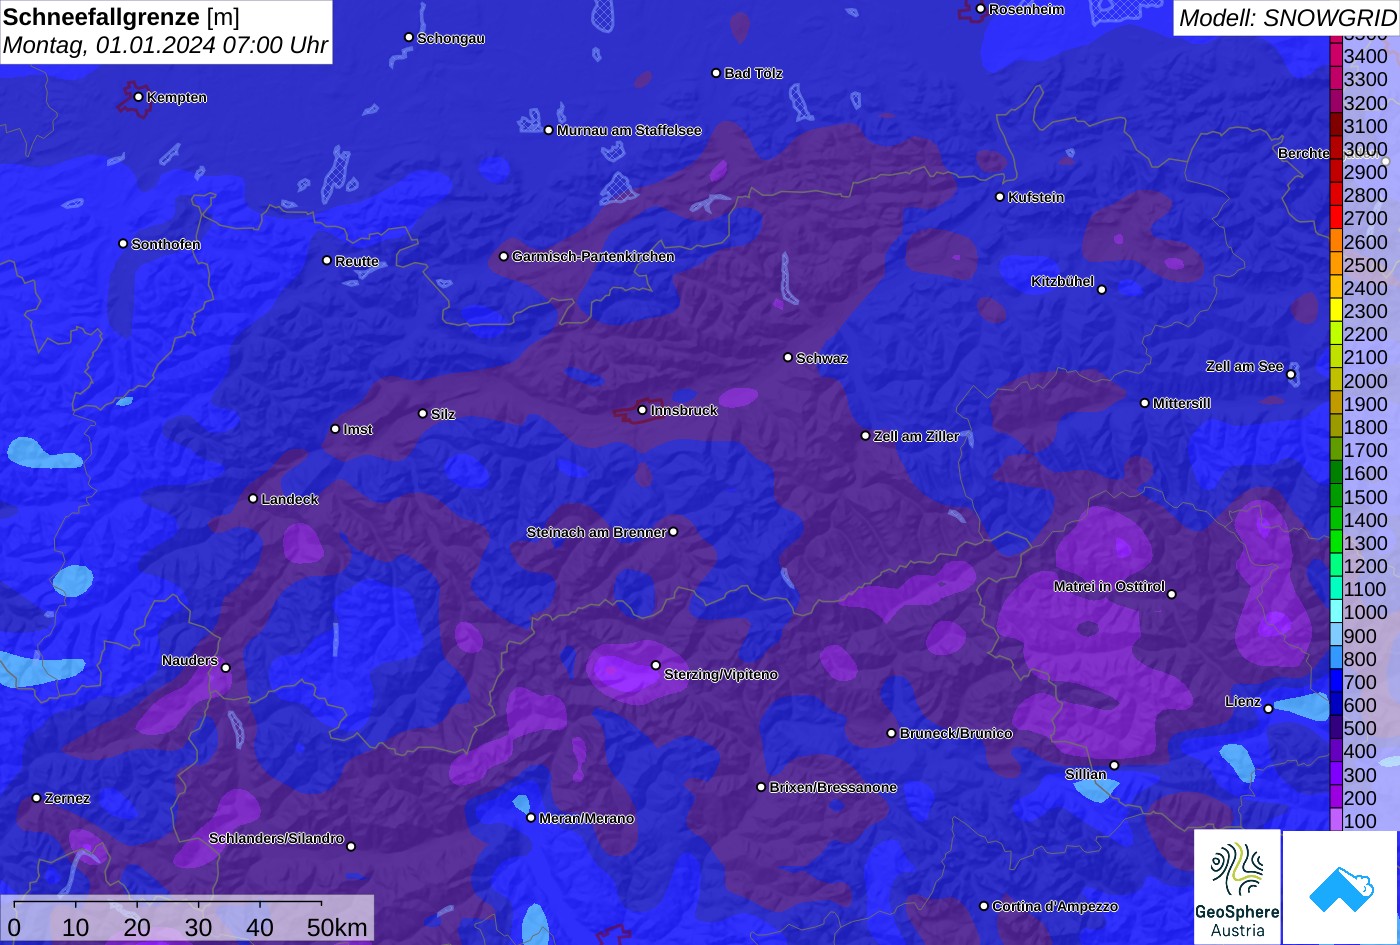Click the Steinach am Brenner label
The image size is (1400, 945).
click(596, 532)
